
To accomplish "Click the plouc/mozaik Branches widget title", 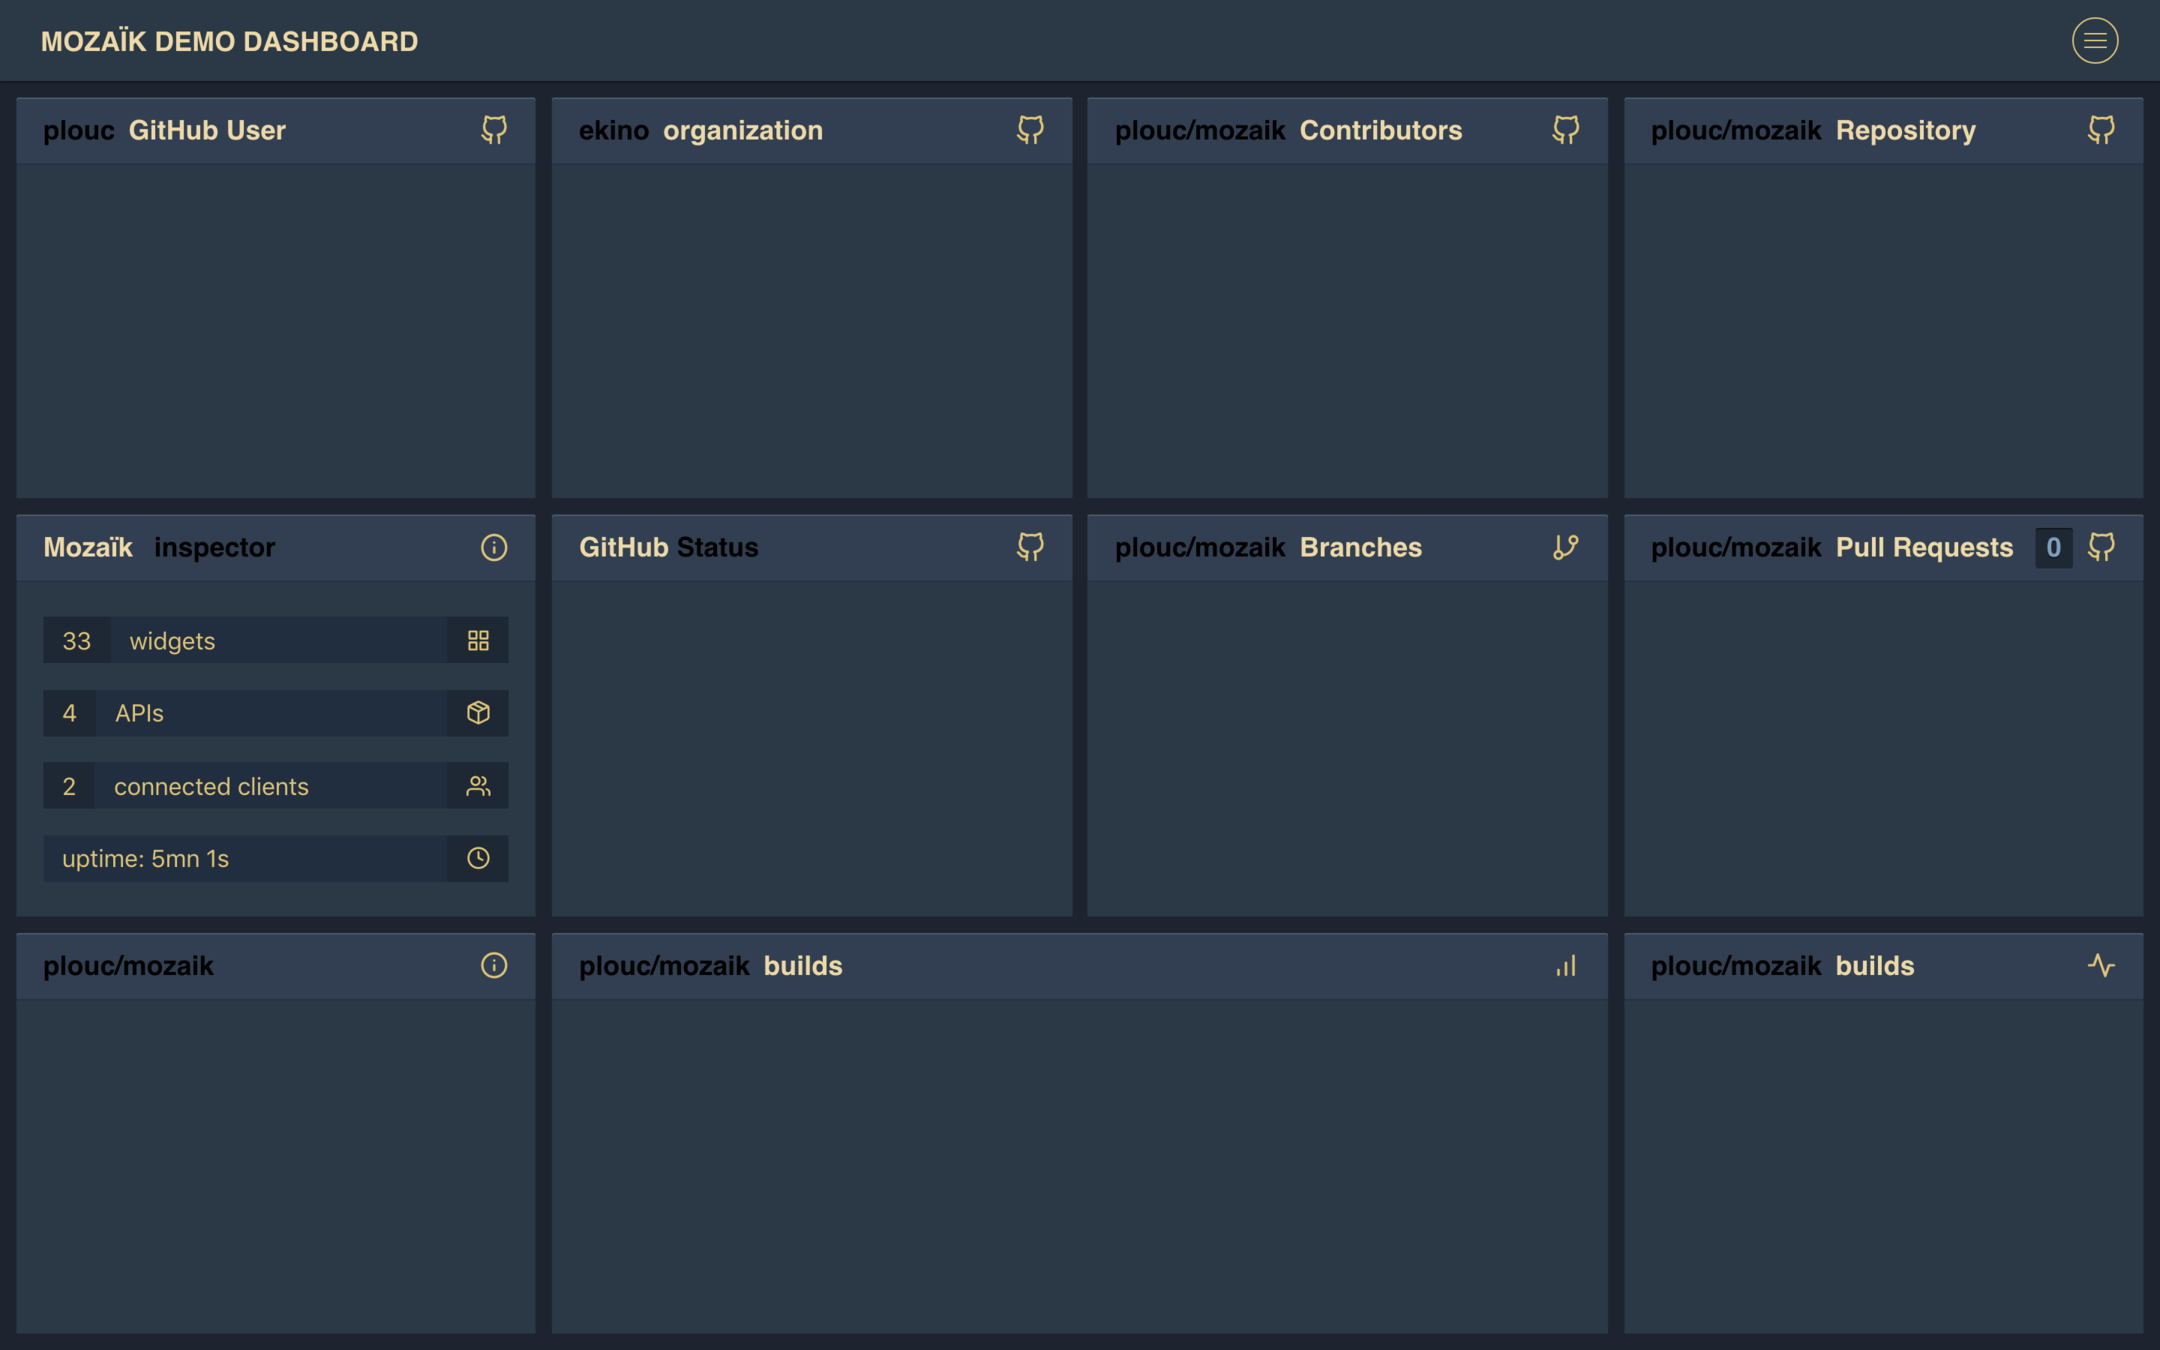I will point(1268,547).
